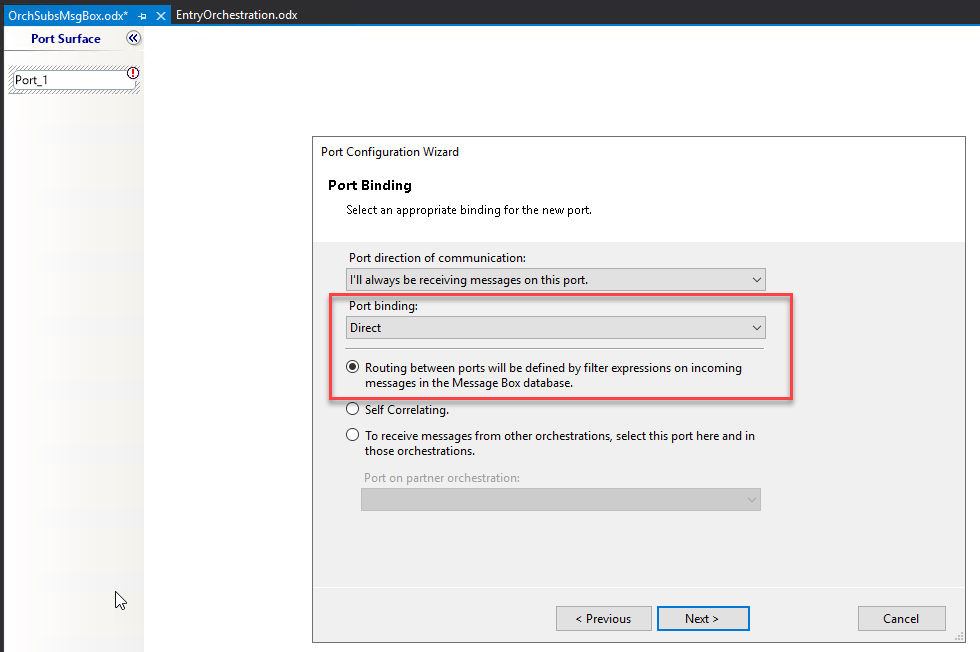Pin the OrchSubsMsgBox.odx tab
The width and height of the screenshot is (980, 652).
[141, 15]
